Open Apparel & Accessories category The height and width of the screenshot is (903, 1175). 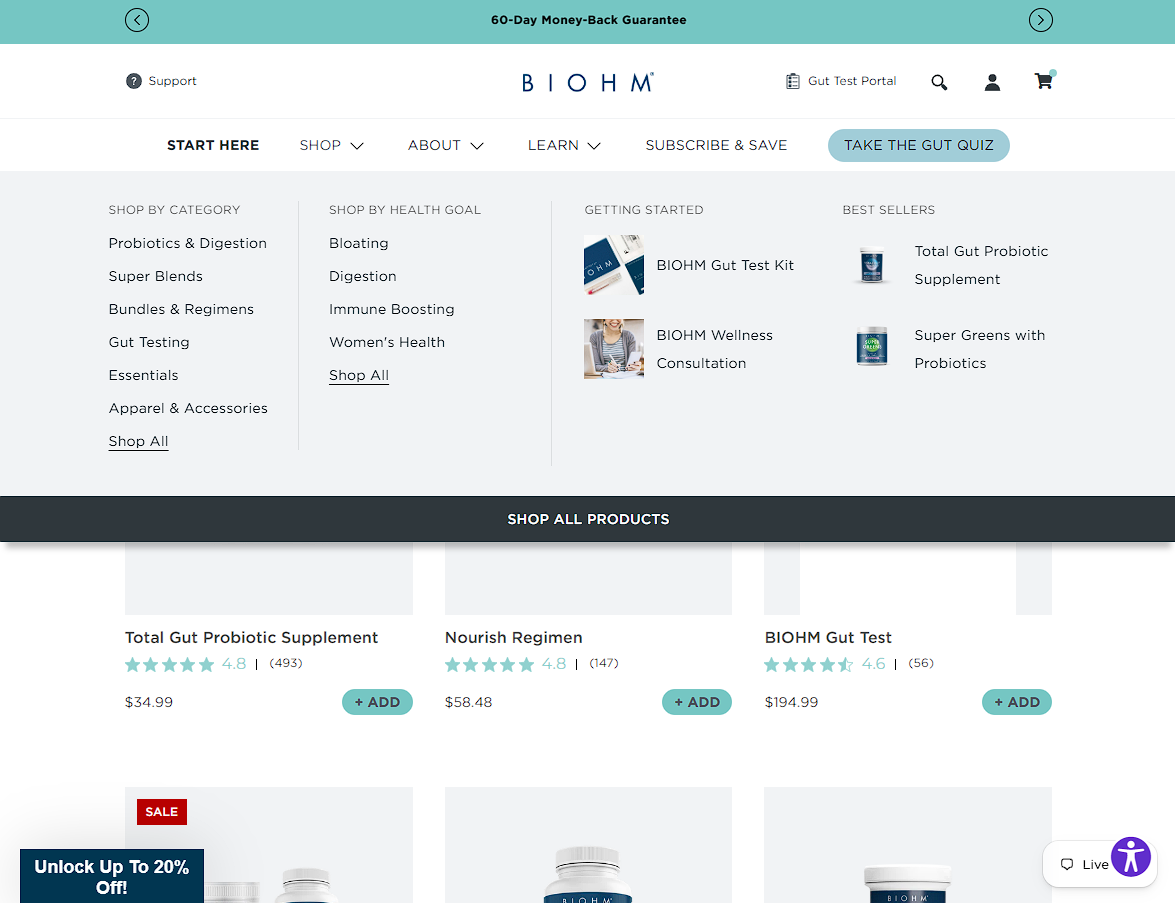(187, 408)
